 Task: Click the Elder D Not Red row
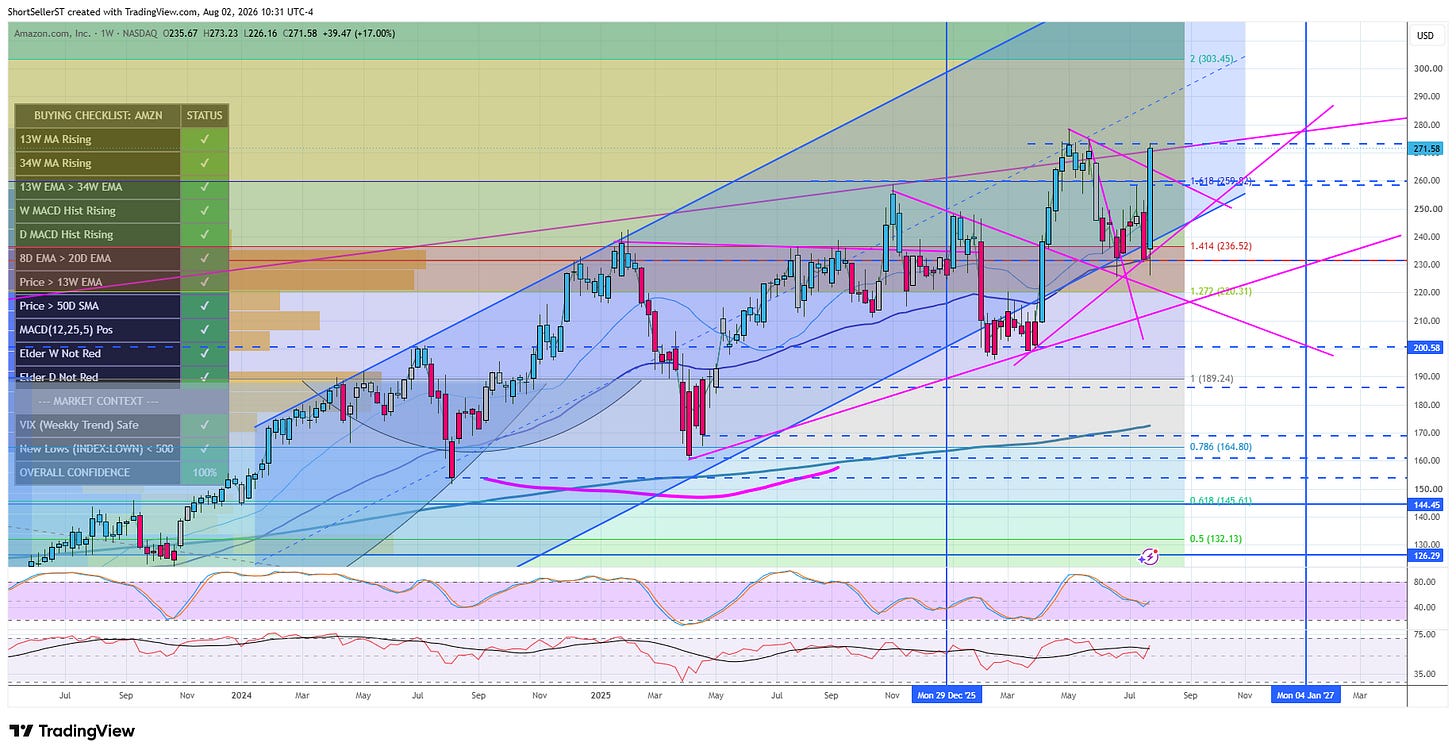point(121,377)
